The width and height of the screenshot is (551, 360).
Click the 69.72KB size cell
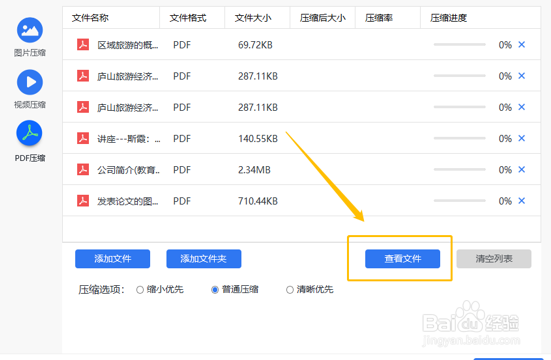click(255, 45)
